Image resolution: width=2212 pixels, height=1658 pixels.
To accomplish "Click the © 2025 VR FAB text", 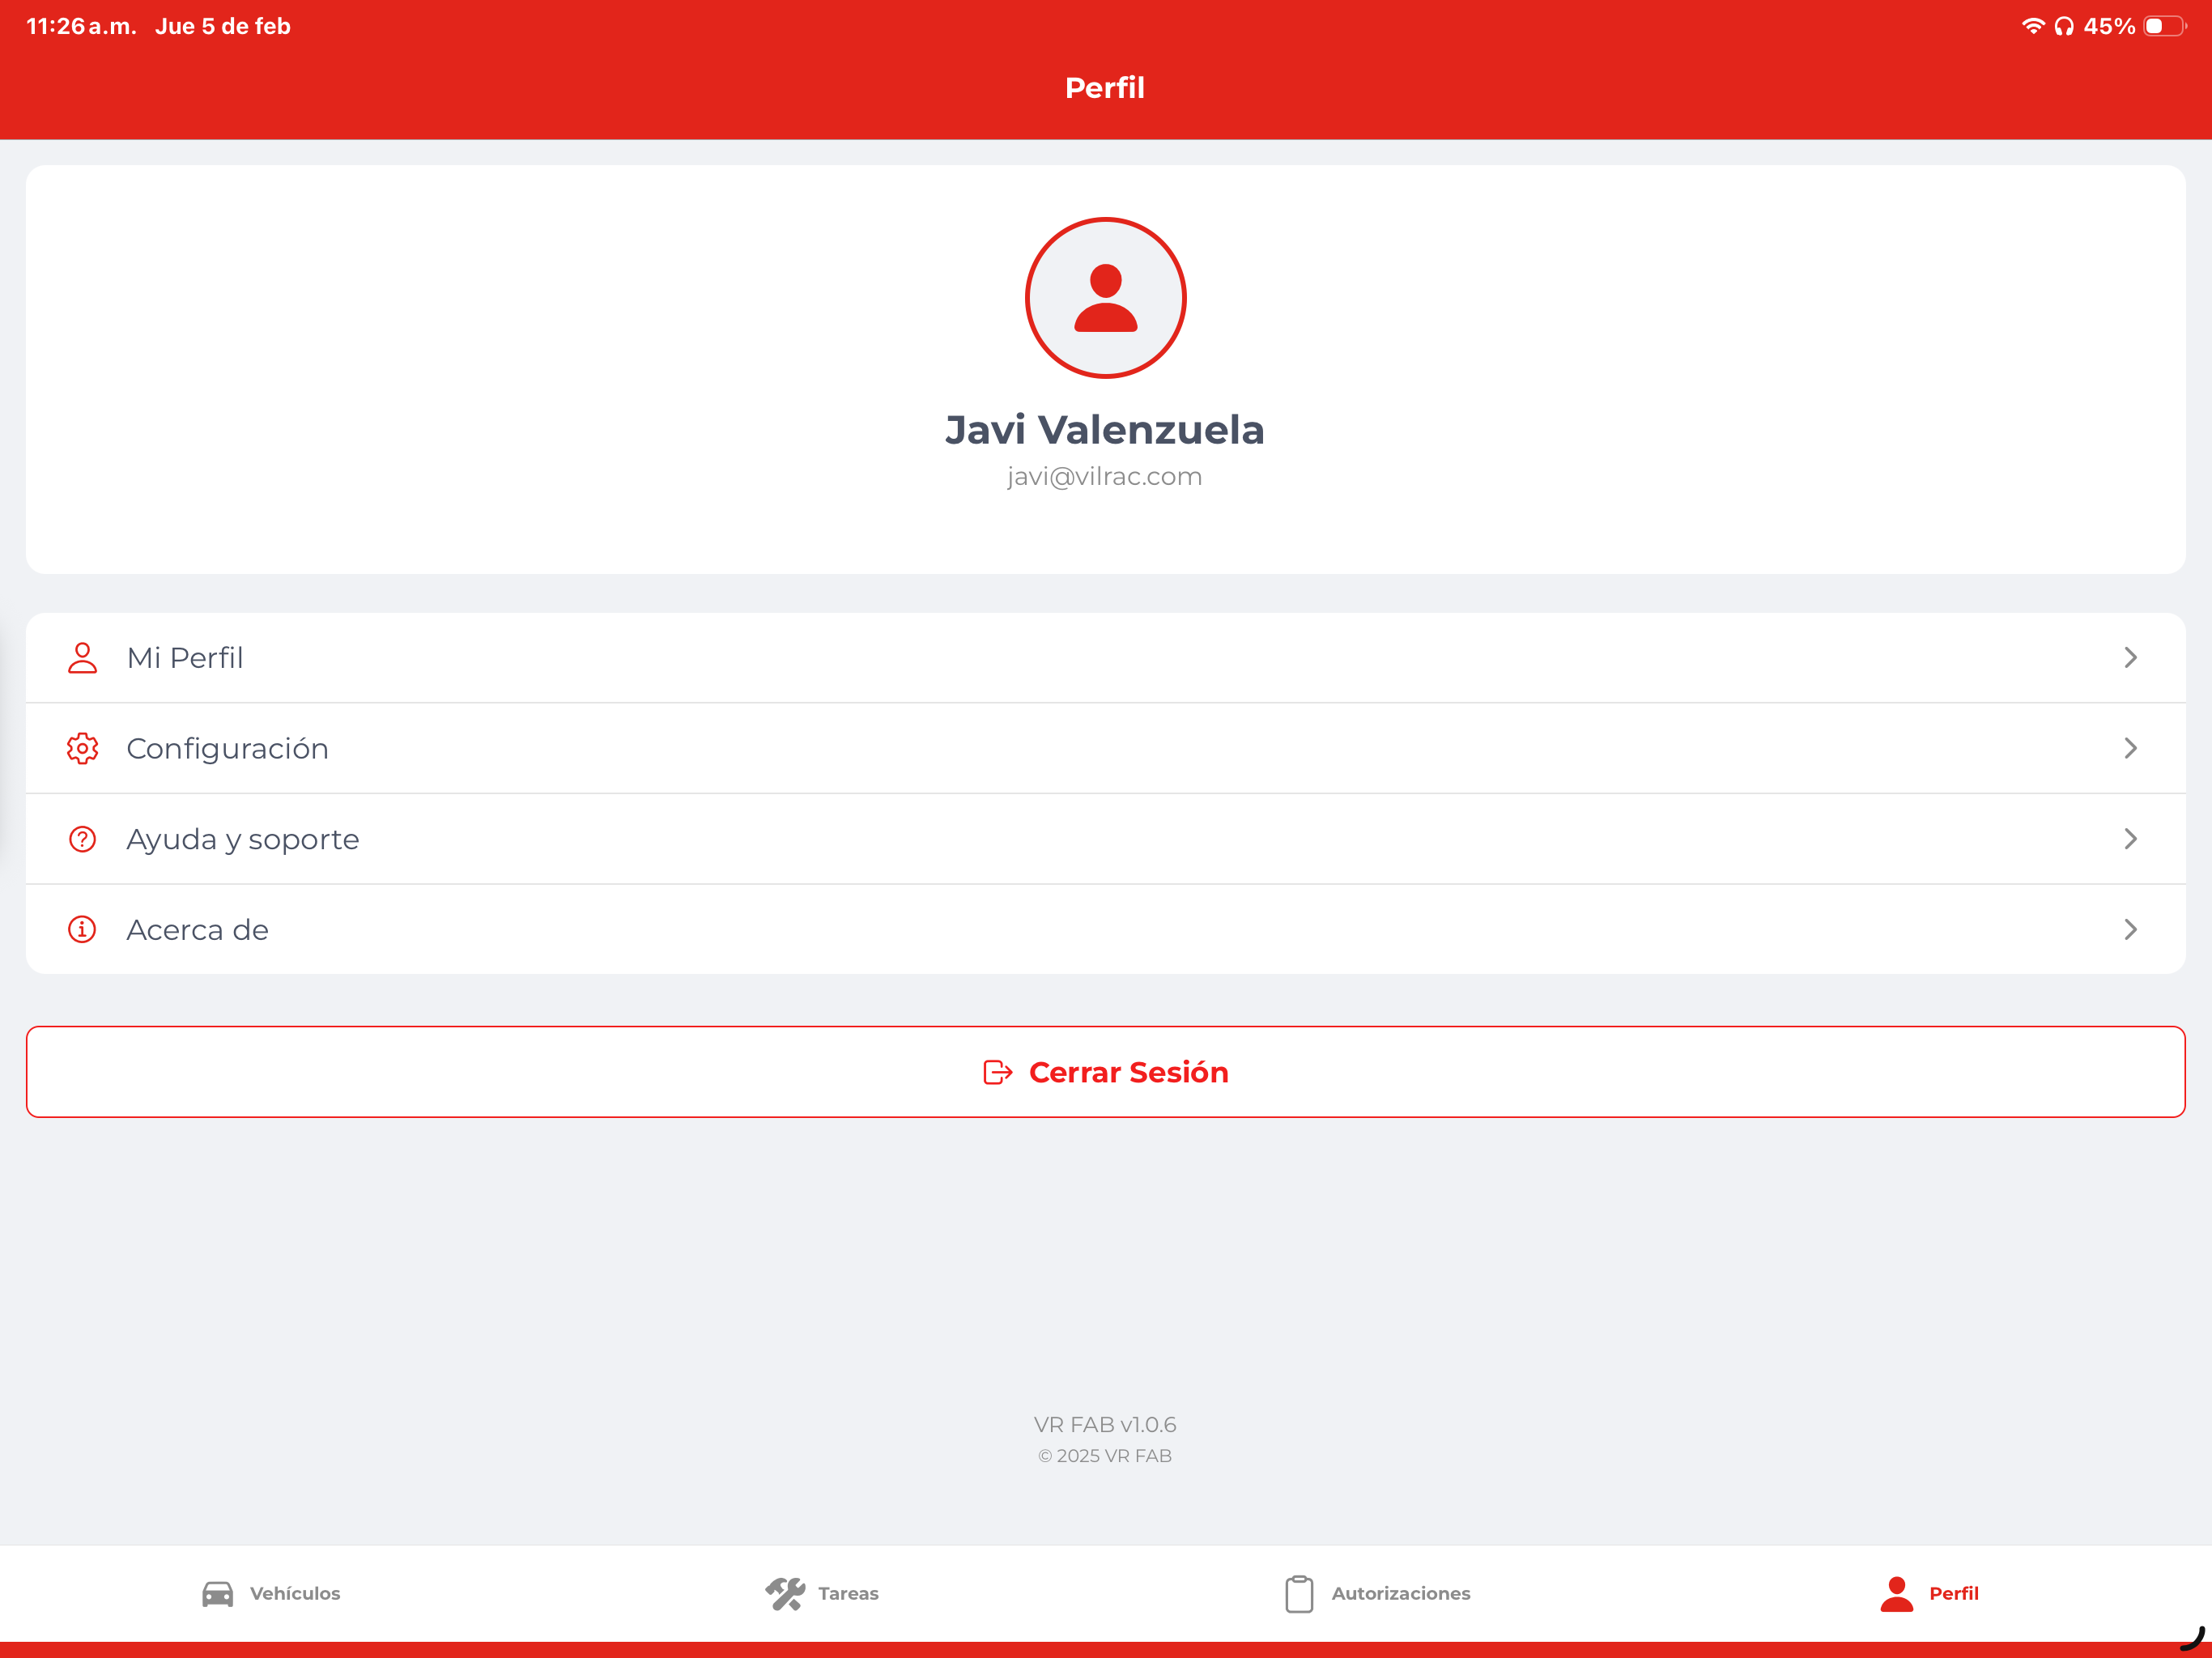I will click(x=1105, y=1456).
